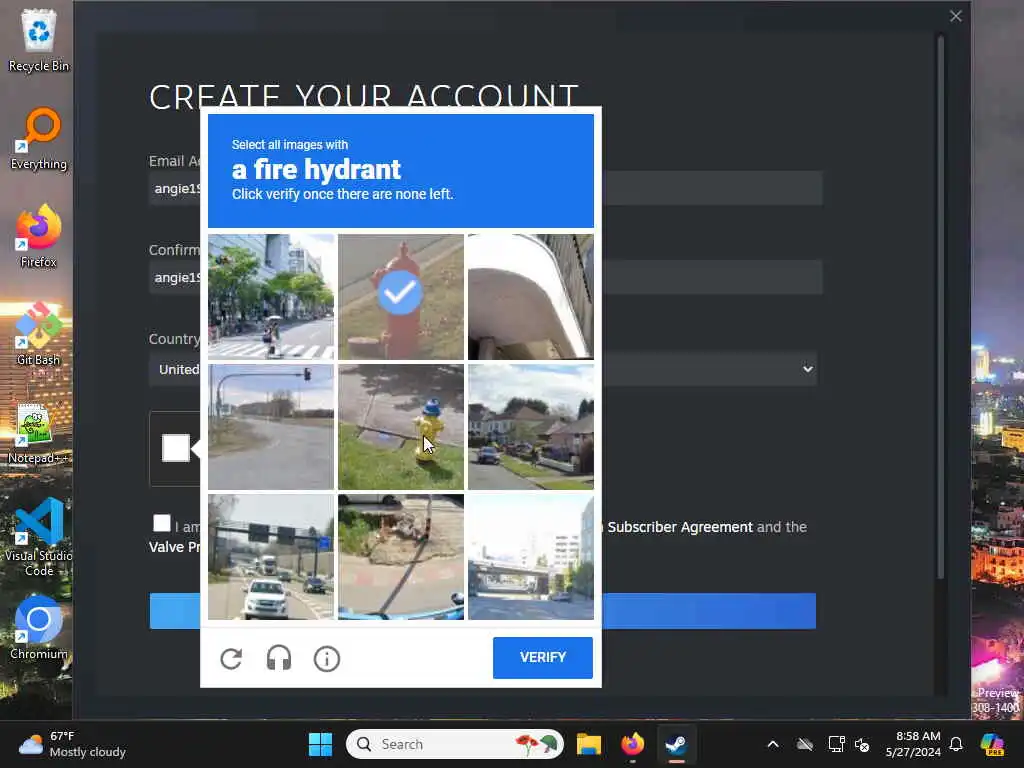Open the Windows Start menu
Image resolution: width=1024 pixels, height=768 pixels.
click(x=320, y=744)
